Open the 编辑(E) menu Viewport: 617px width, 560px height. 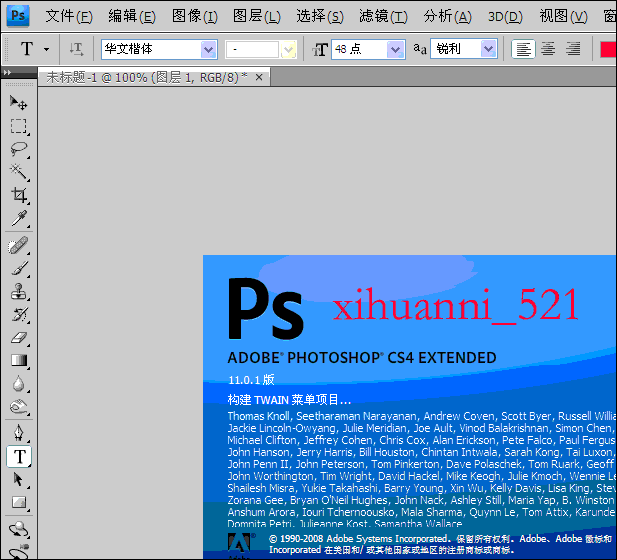(132, 17)
